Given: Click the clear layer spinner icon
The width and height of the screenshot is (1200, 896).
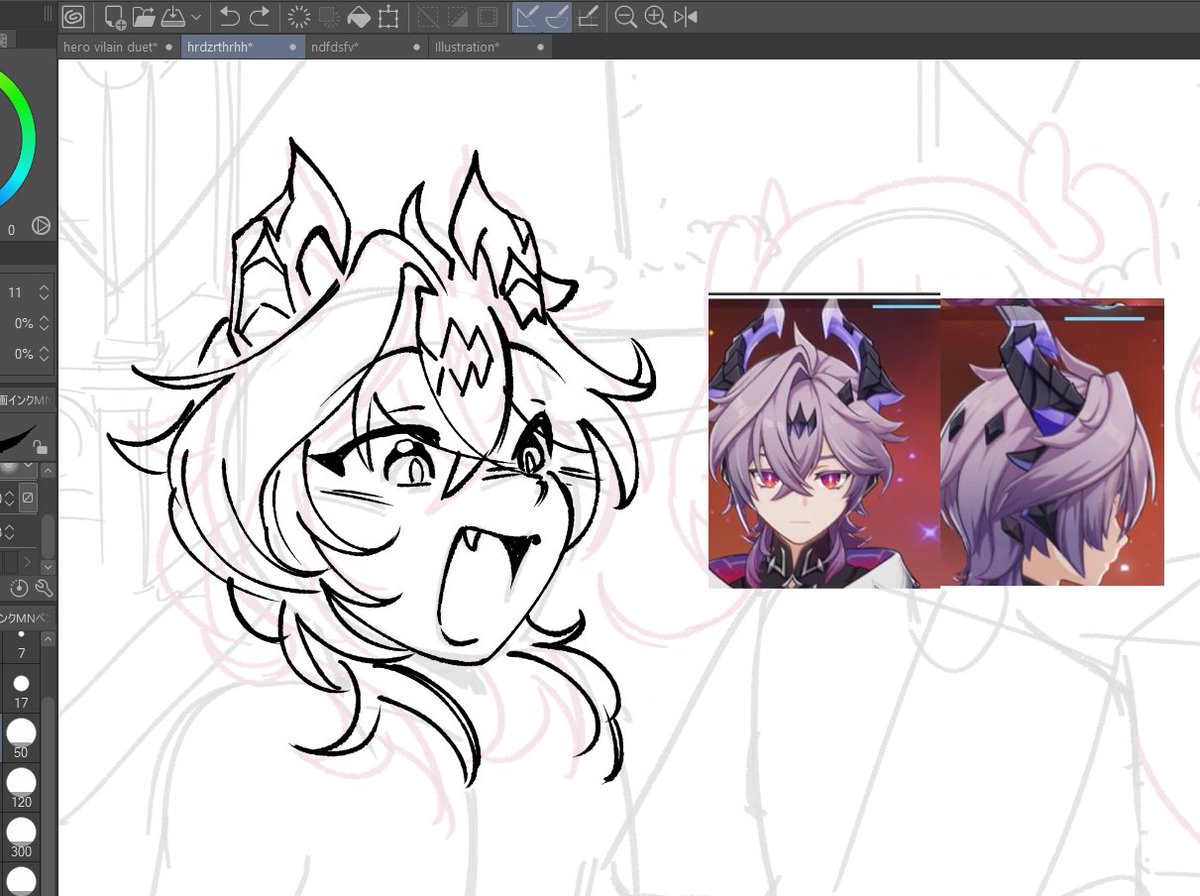Looking at the screenshot, I should click(x=298, y=17).
